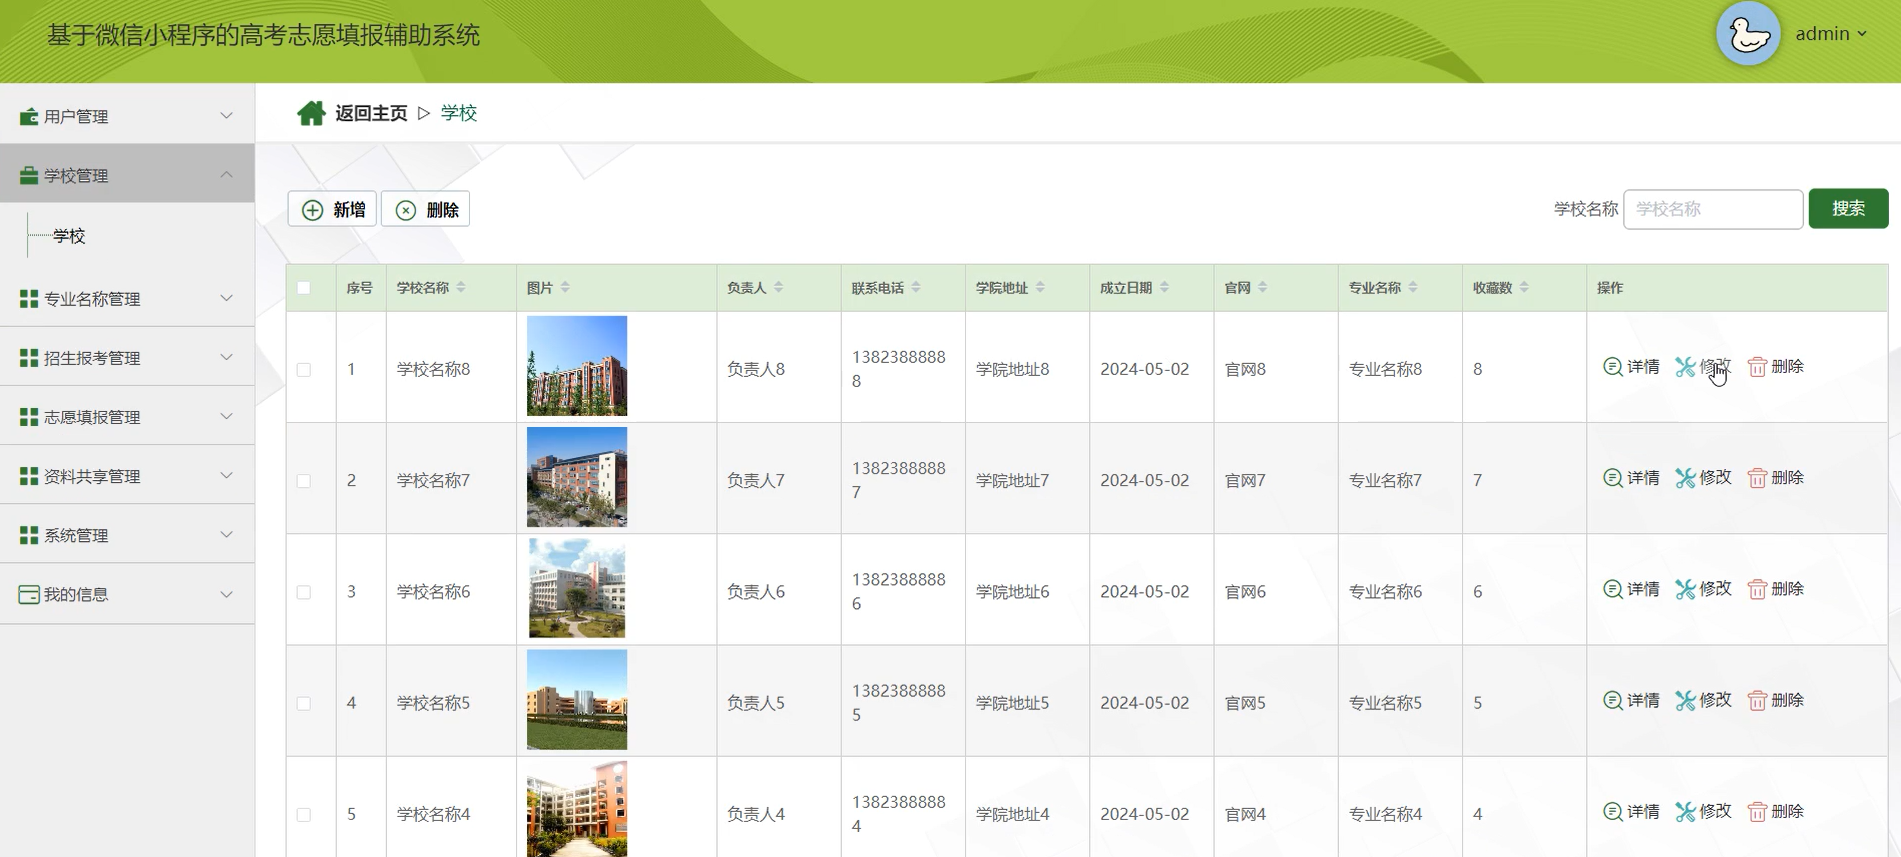Screen dimensions: 1901x857
Task: Click the 新增 button
Action: [332, 209]
